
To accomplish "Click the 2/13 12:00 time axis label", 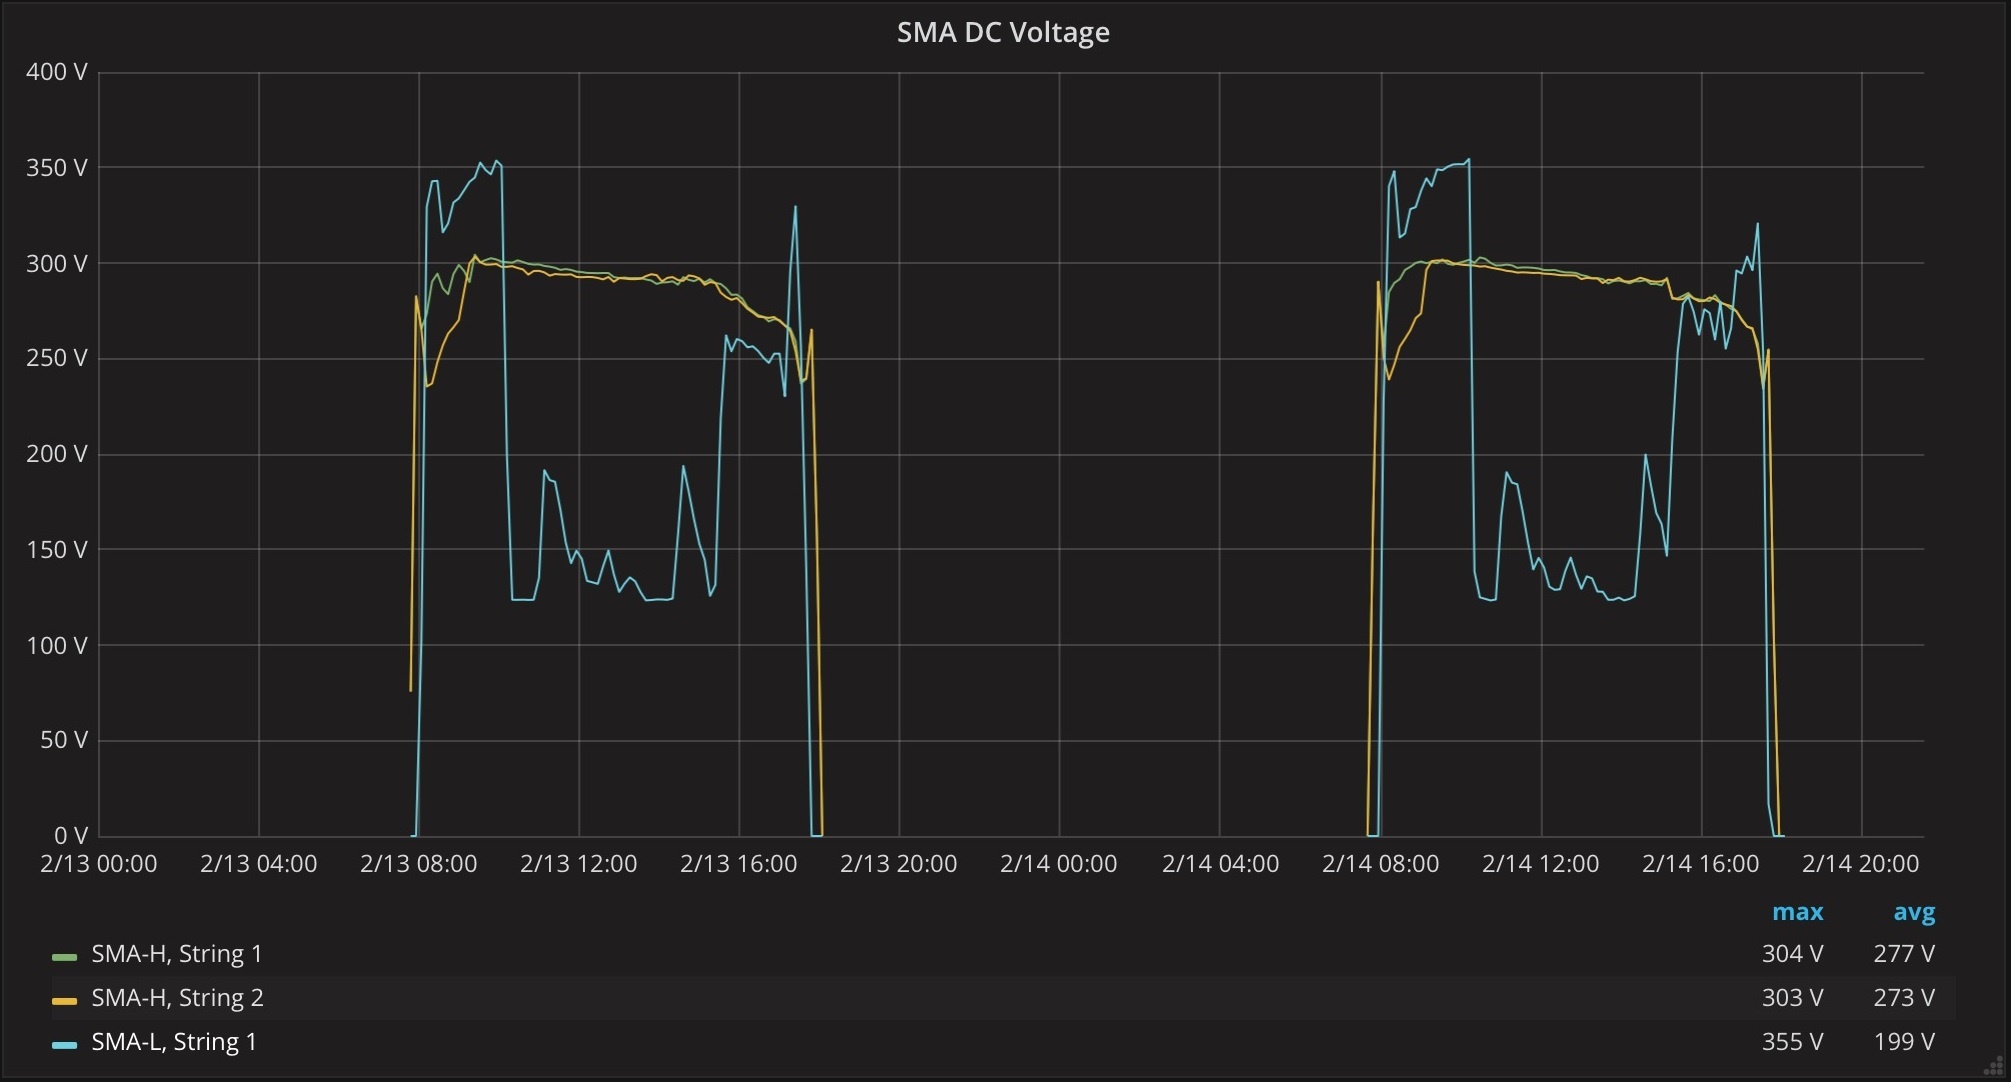I will coord(578,864).
